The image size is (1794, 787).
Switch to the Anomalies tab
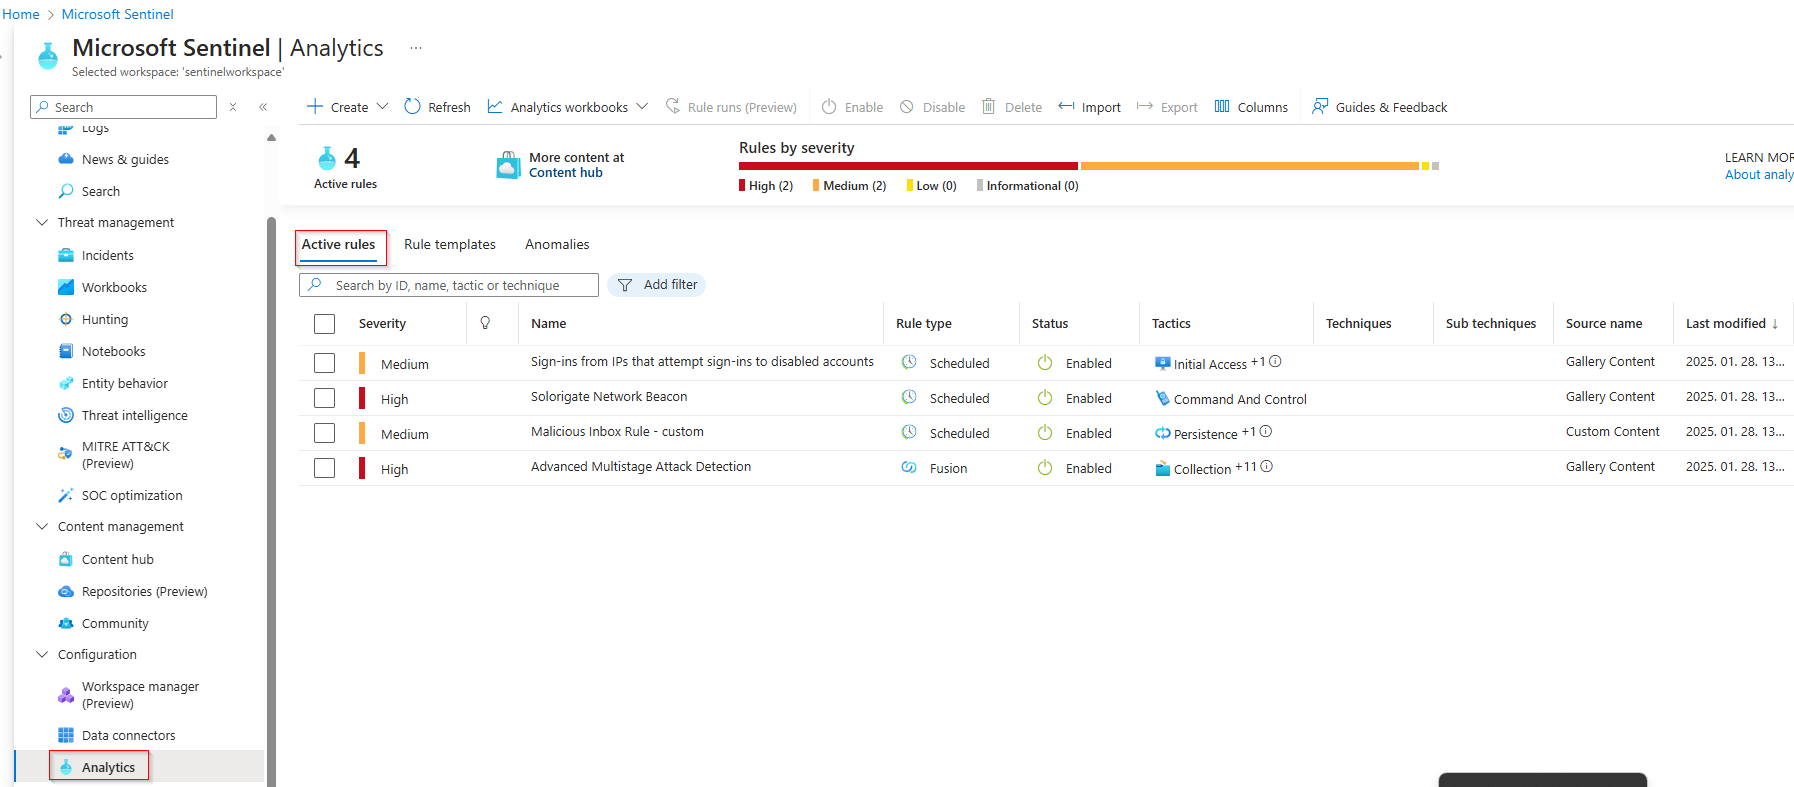(557, 245)
